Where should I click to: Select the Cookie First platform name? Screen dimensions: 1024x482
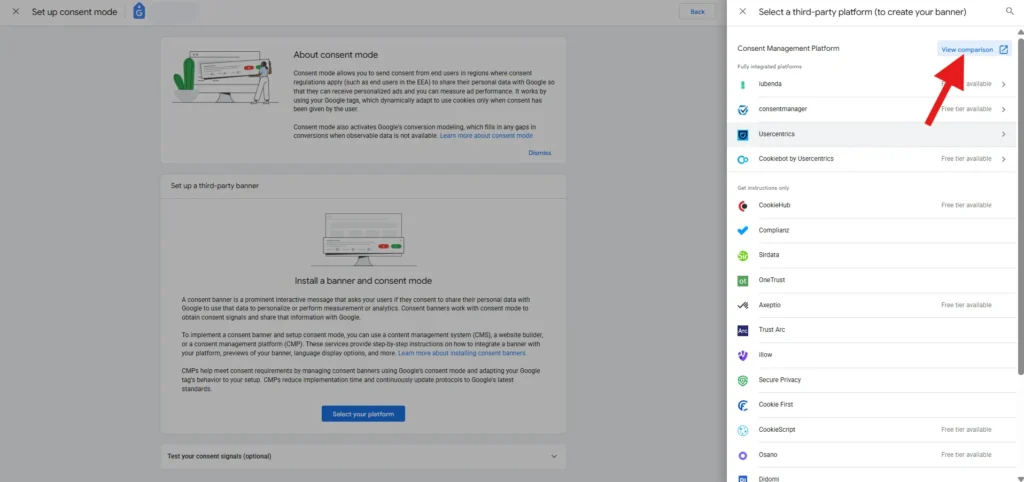click(x=776, y=404)
